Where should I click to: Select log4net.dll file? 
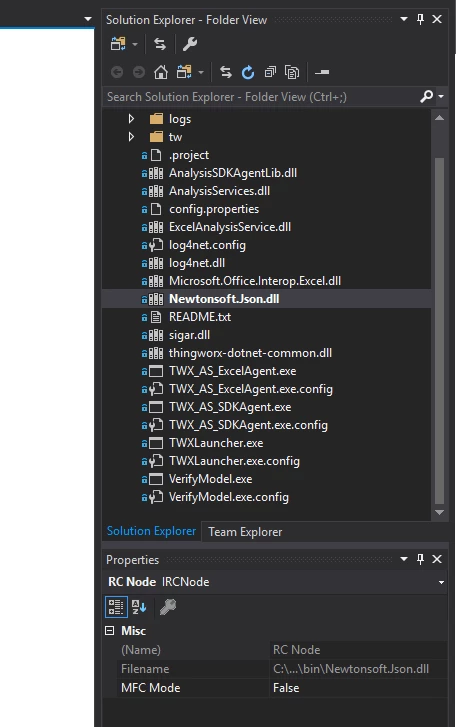pyautogui.click(x=197, y=263)
